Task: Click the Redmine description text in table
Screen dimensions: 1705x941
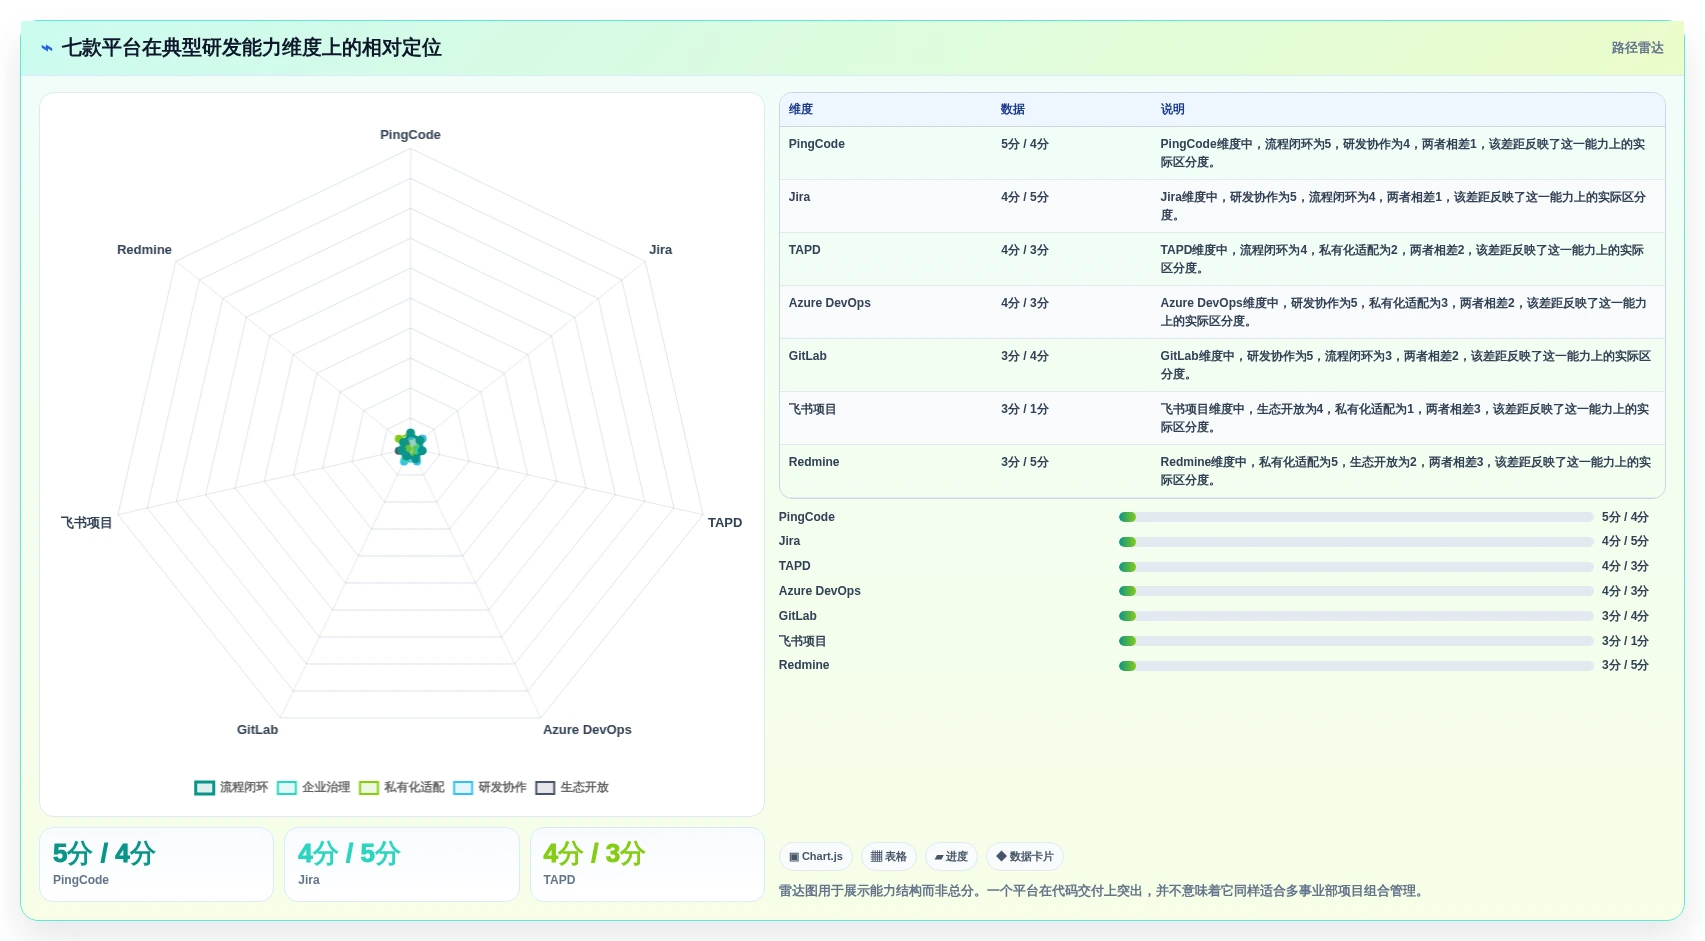Action: (x=1405, y=471)
